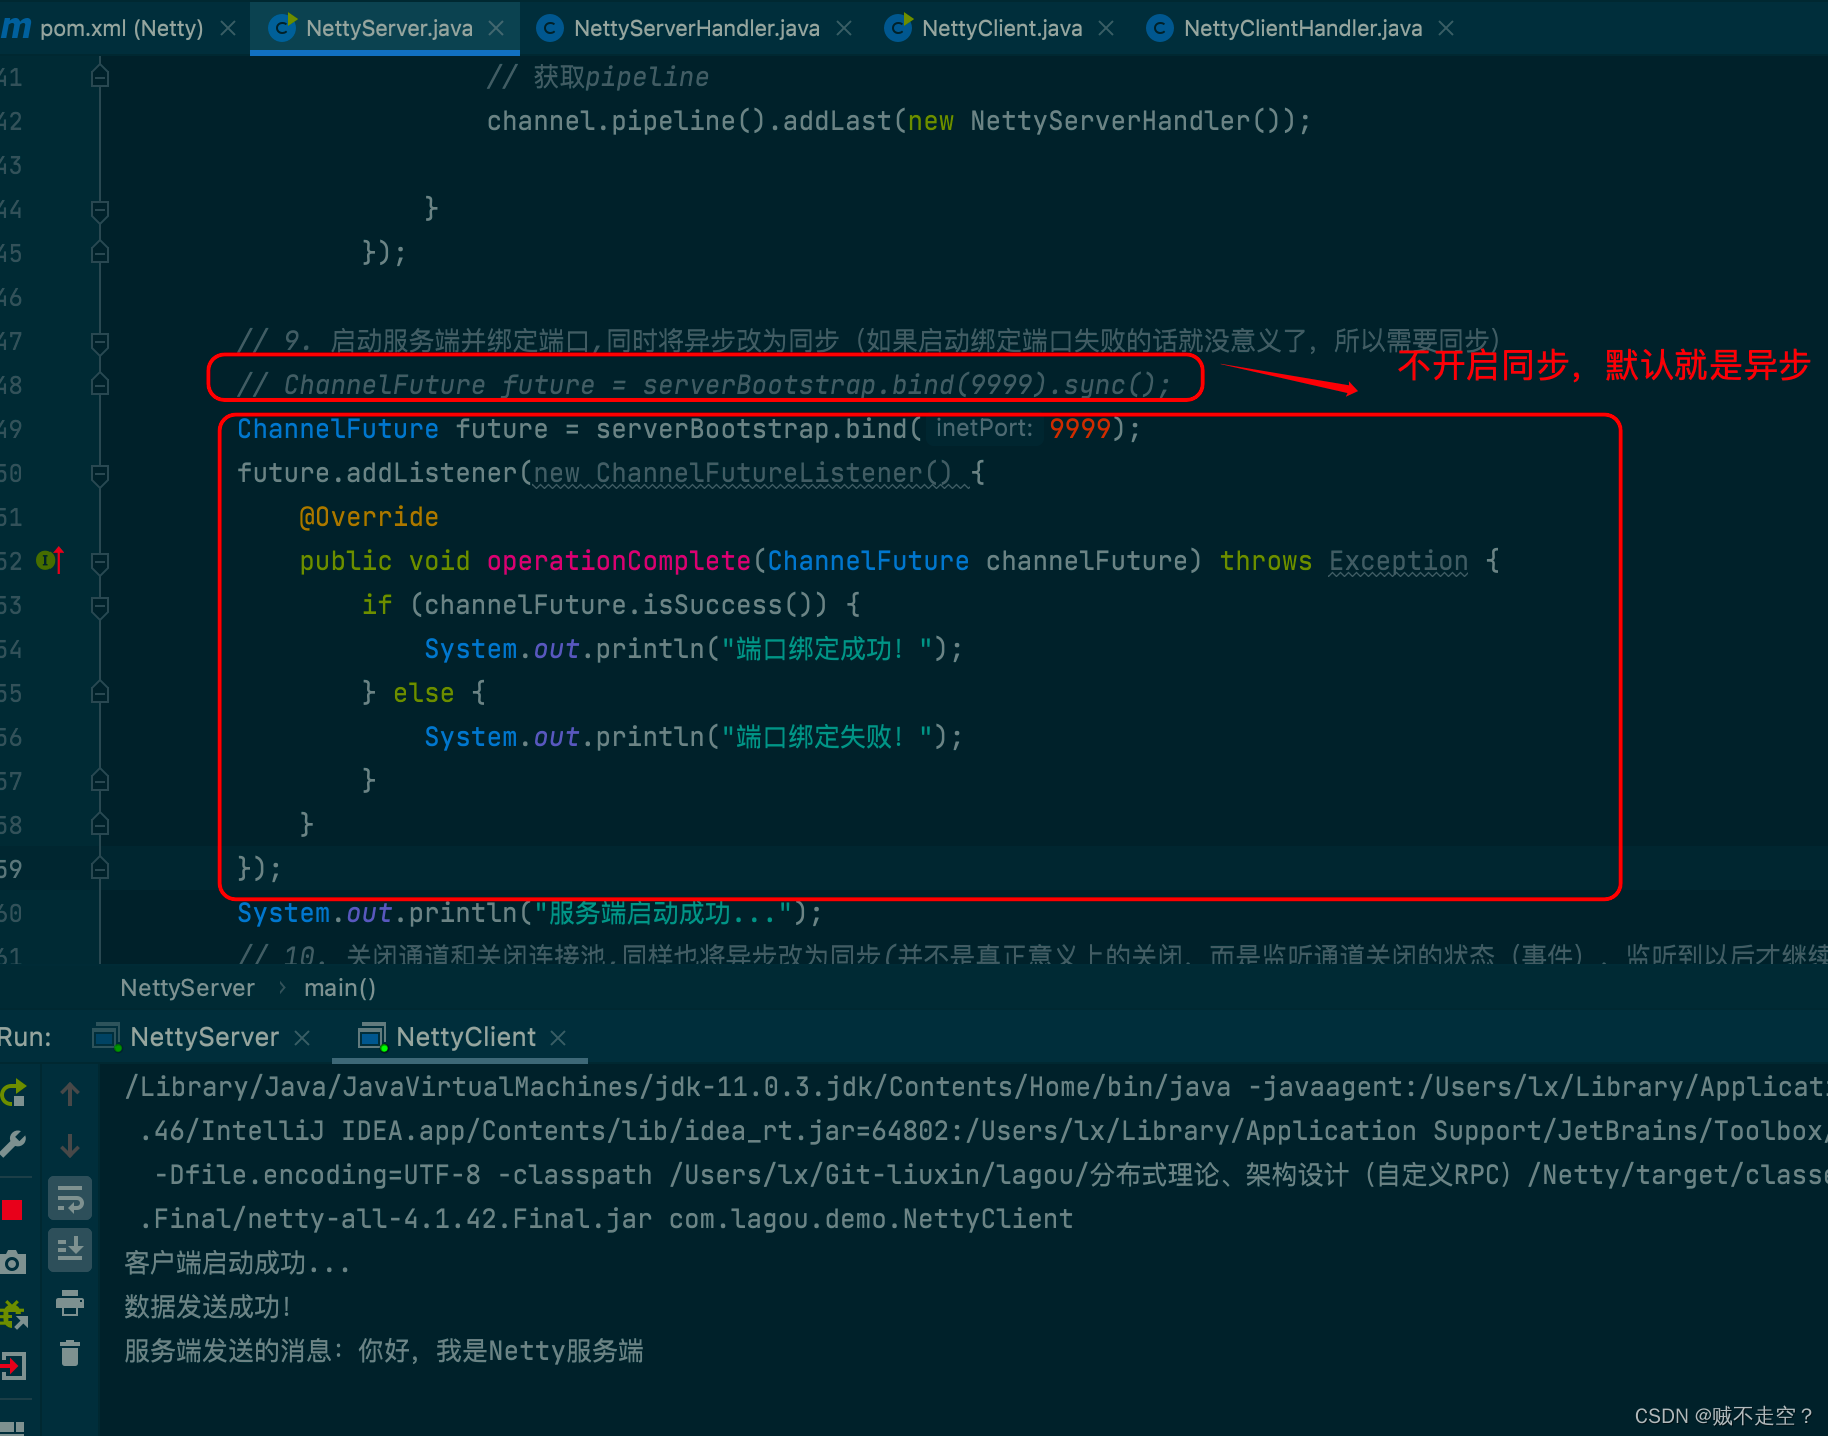
Task: Open the pom.xml (Netty) editor tab
Action: 120,28
